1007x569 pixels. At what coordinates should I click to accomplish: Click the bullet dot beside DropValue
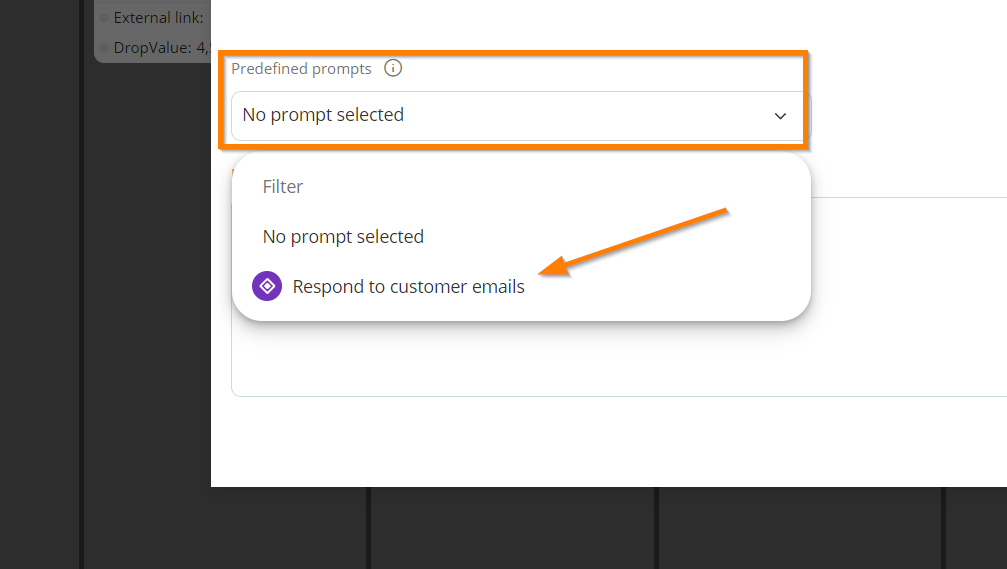point(104,48)
